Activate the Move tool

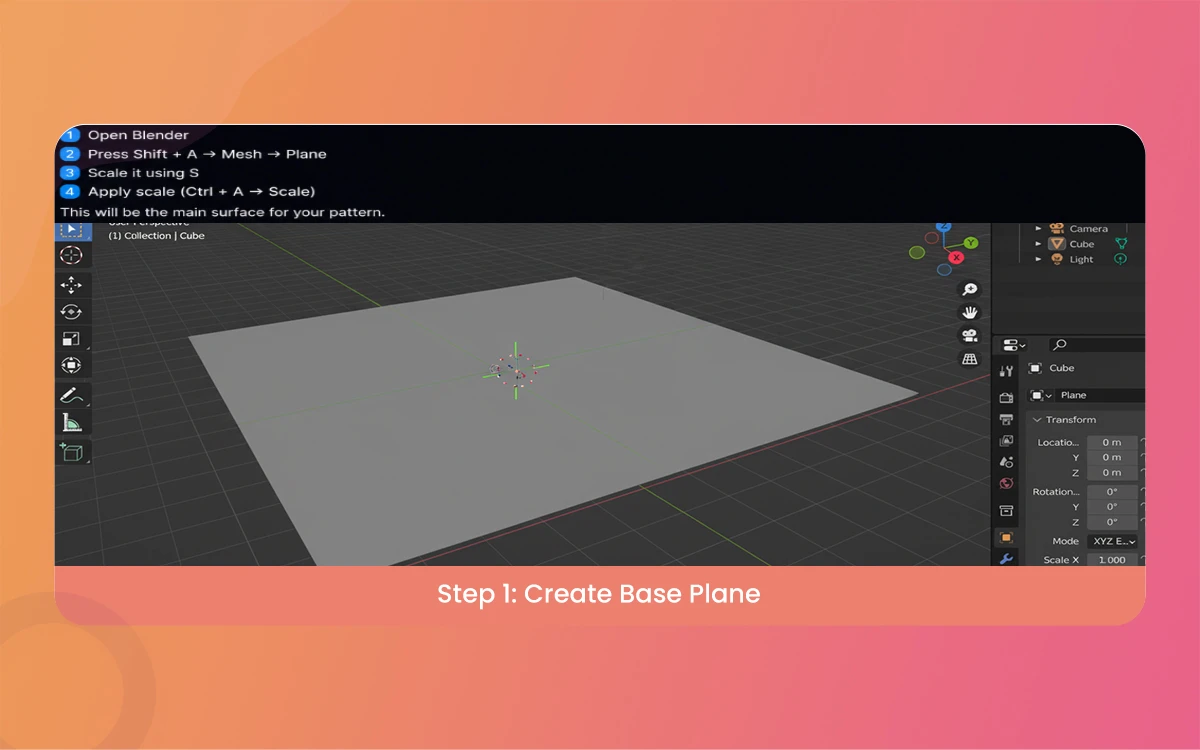click(71, 286)
